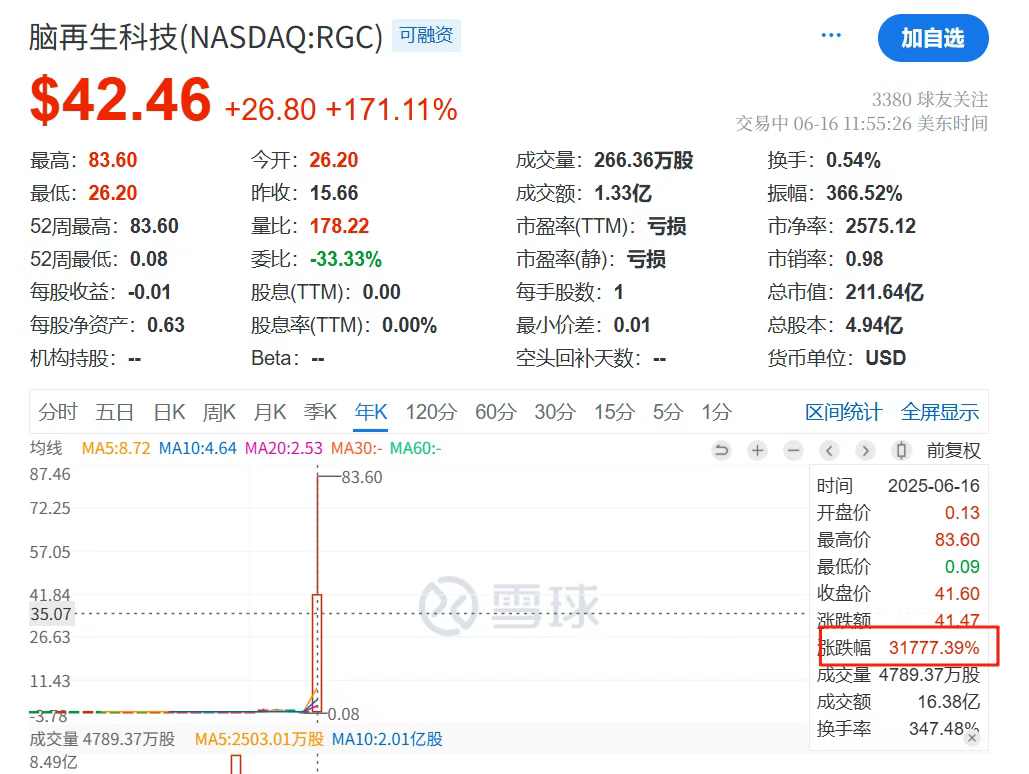Screen dimensions: 1029x774
Task: Add stock to watchlist with 加自选
Action: [x=933, y=38]
